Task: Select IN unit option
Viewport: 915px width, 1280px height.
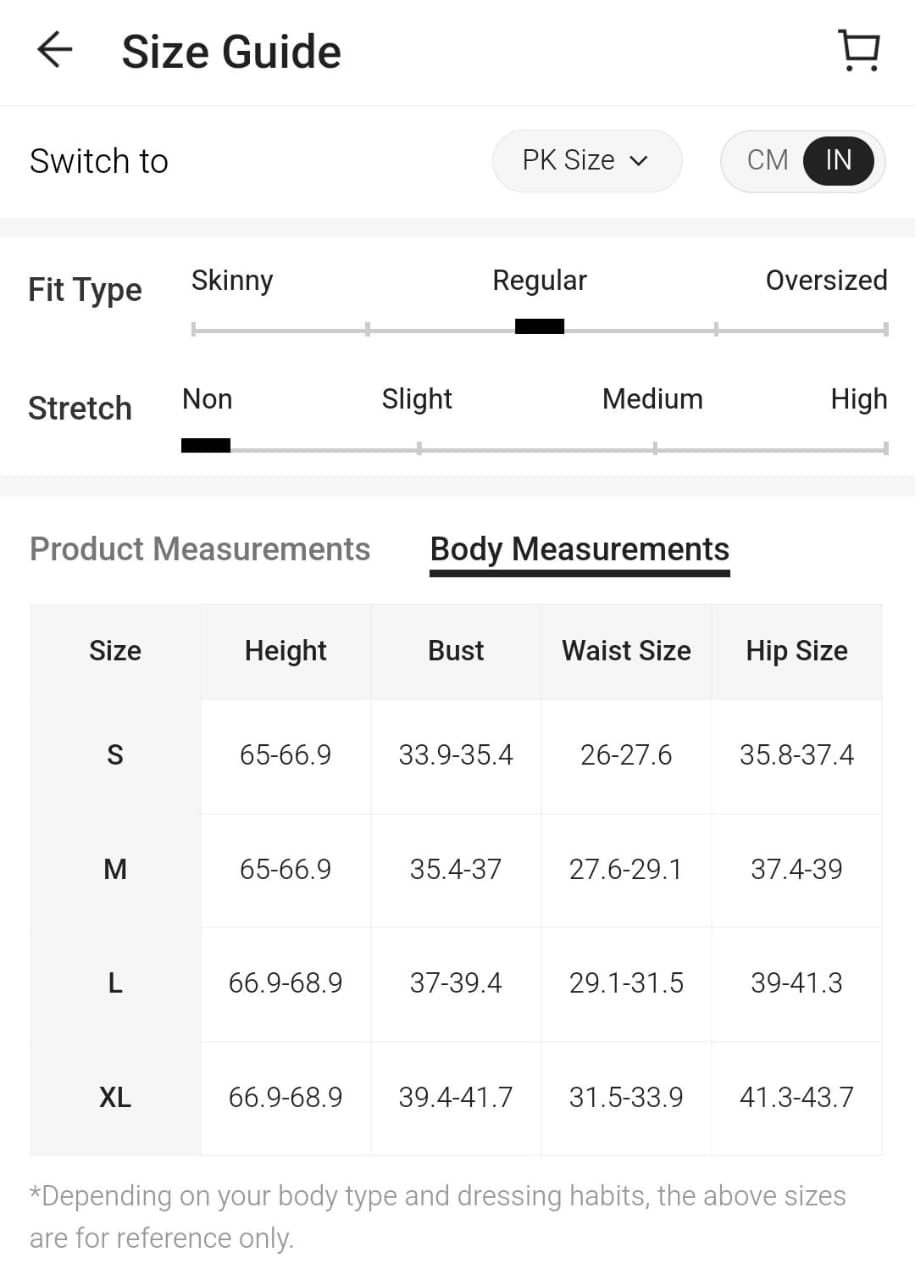Action: tap(838, 160)
